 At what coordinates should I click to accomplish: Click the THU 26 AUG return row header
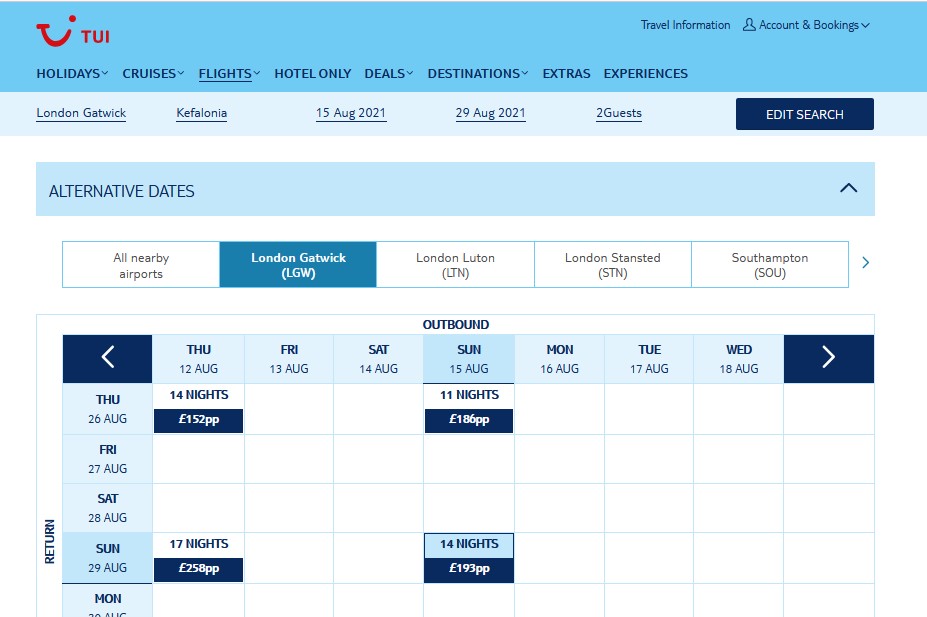(x=108, y=409)
